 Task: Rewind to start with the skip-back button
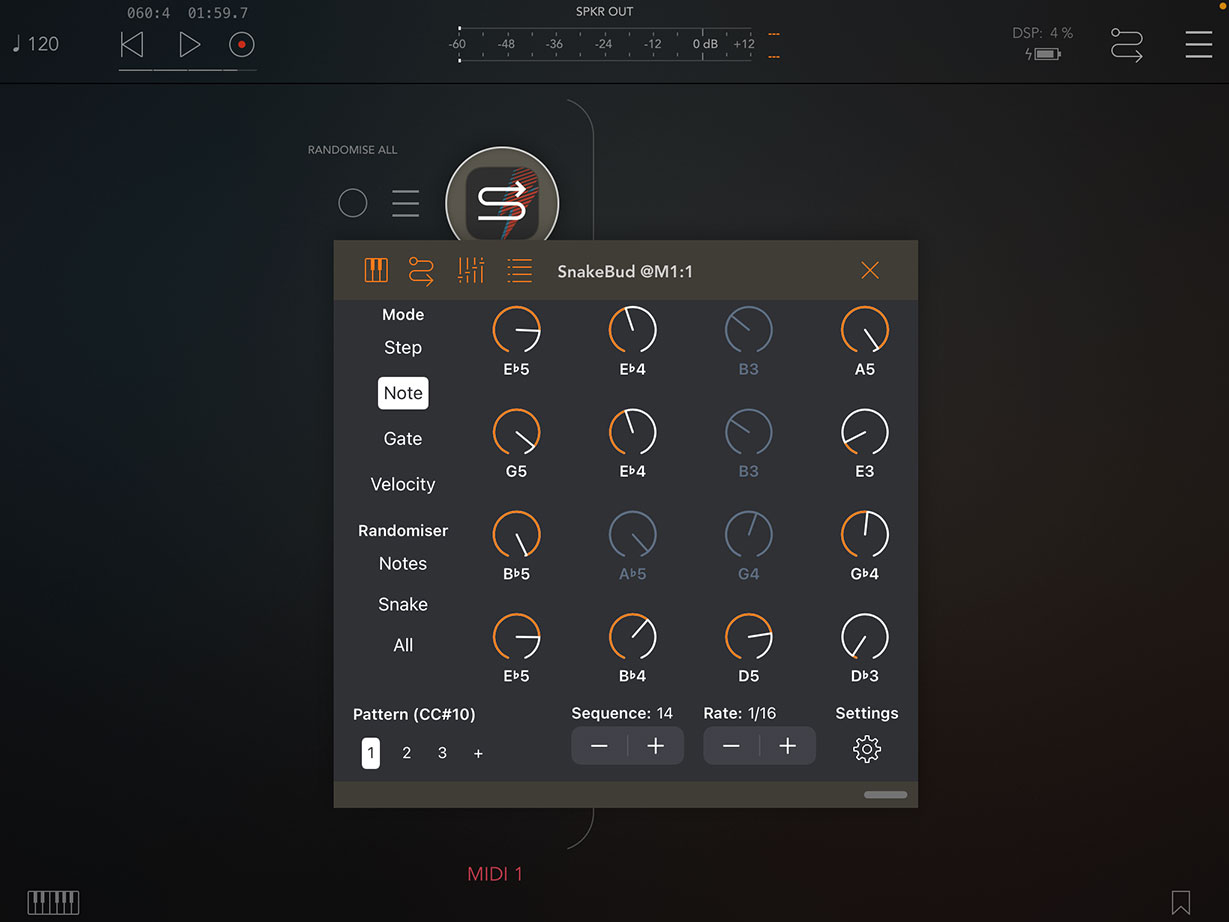click(x=132, y=44)
